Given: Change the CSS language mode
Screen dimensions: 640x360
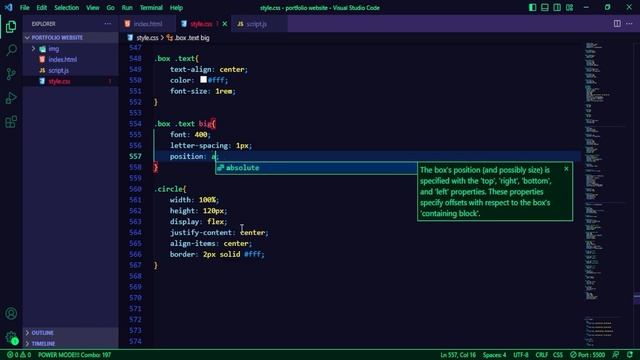Looking at the screenshot, I should click(x=558, y=355).
